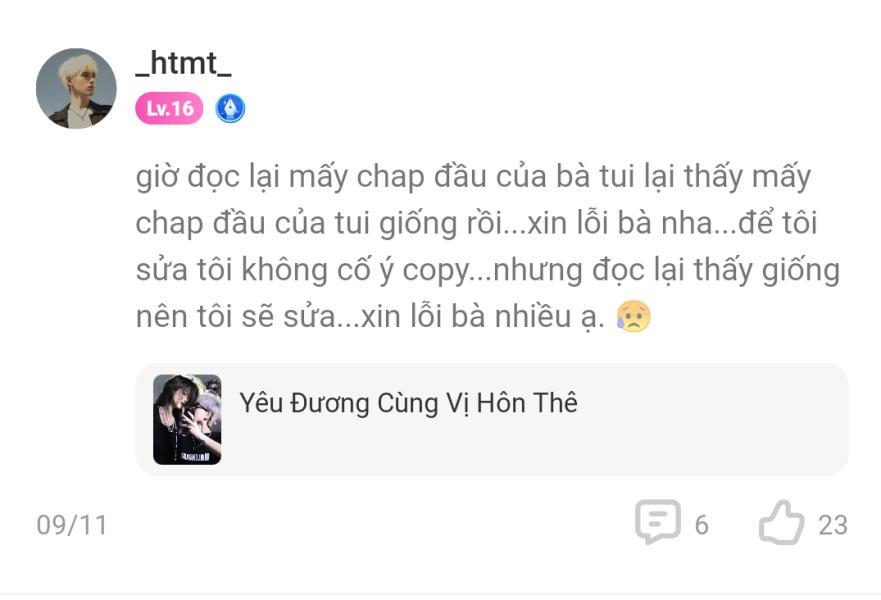Click the reply count 6
This screenshot has width=881, height=600.
(702, 525)
